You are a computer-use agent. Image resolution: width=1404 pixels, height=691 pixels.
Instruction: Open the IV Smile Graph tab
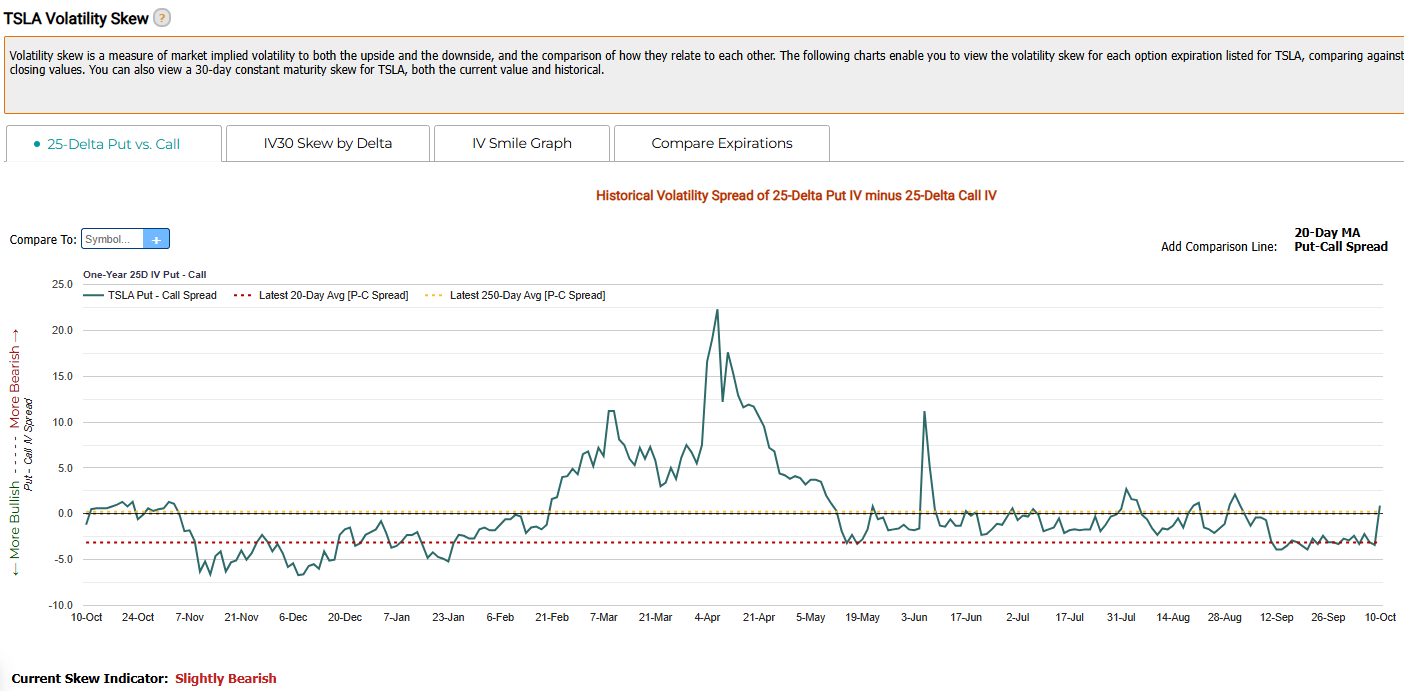click(x=522, y=144)
